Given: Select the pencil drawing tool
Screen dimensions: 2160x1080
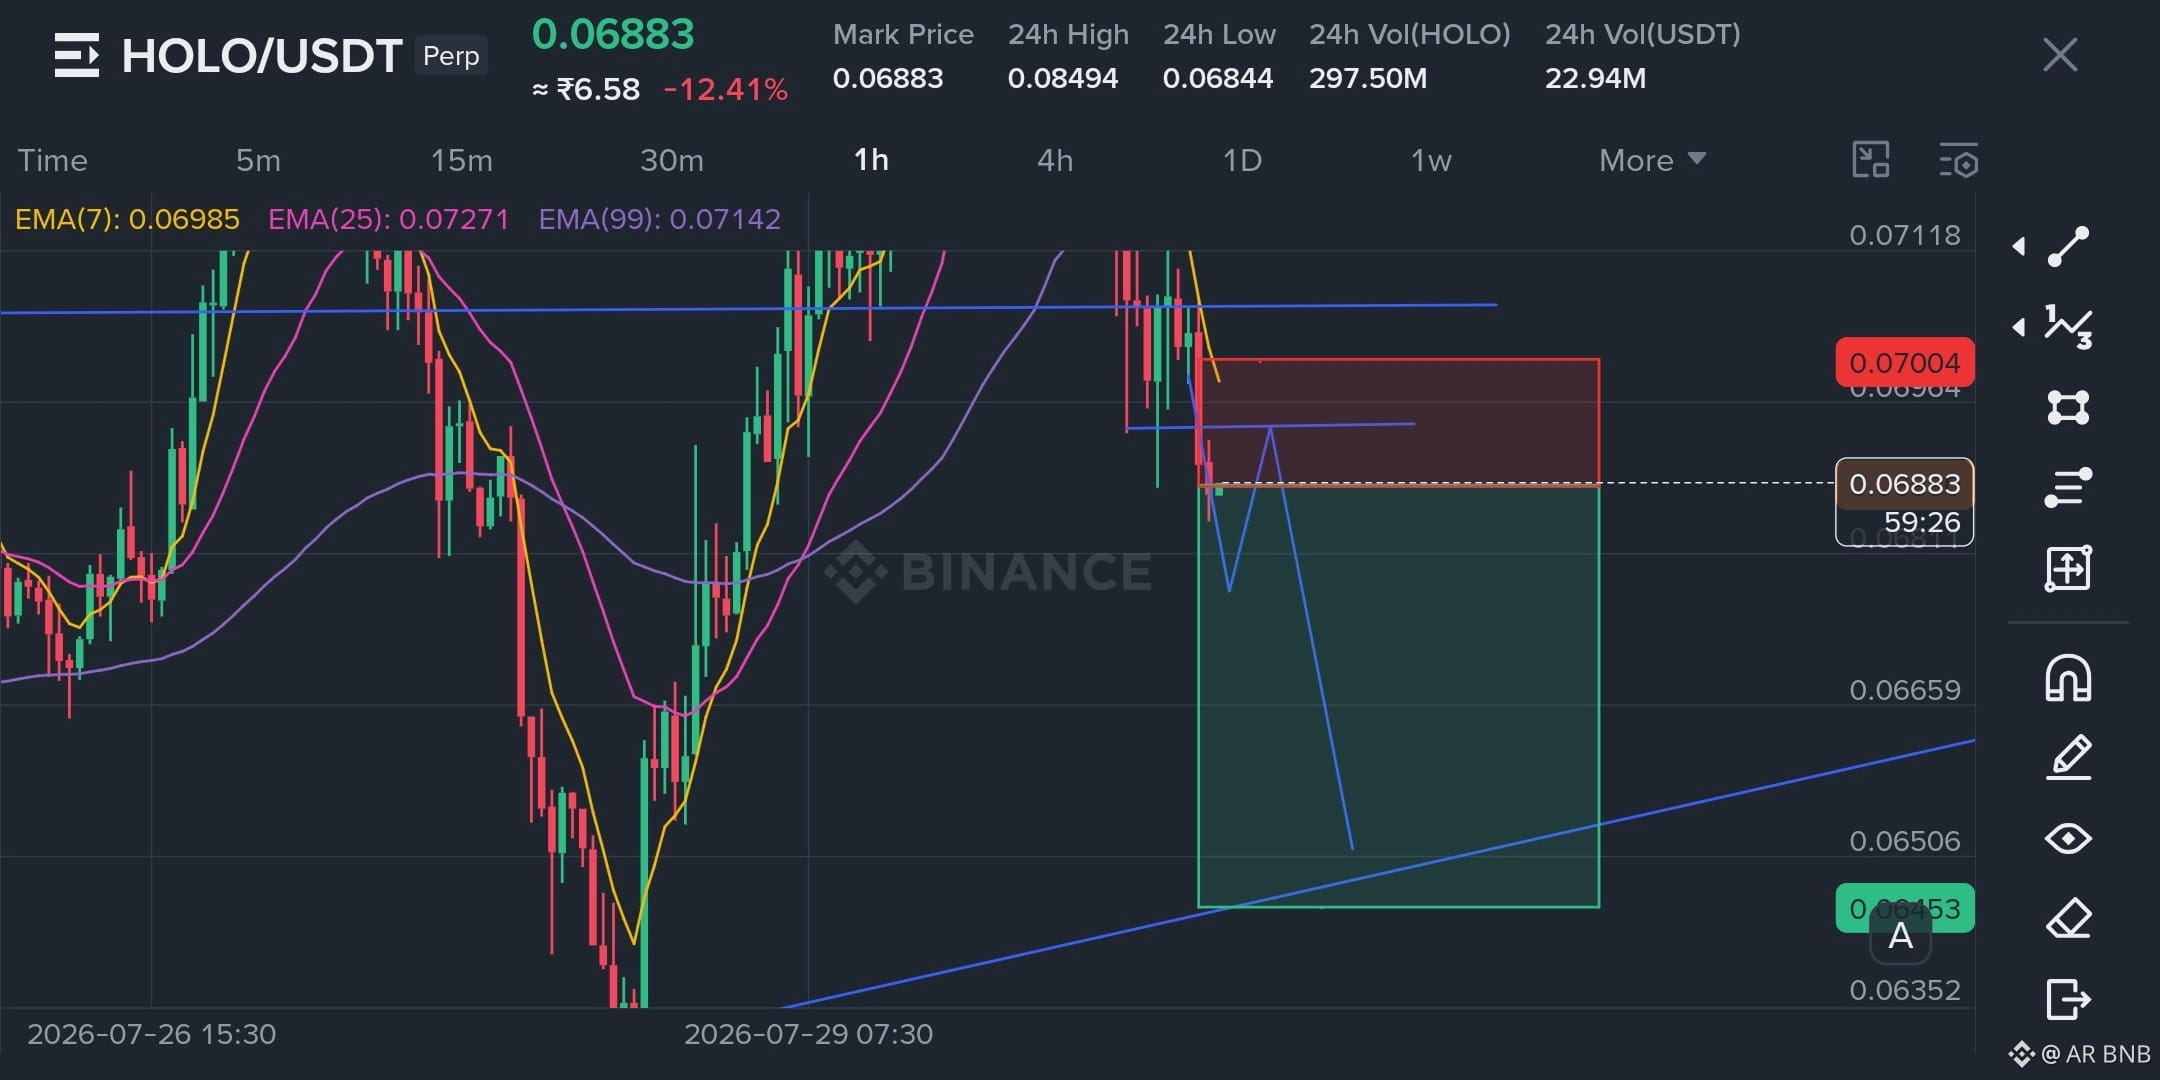Looking at the screenshot, I should coord(2068,757).
